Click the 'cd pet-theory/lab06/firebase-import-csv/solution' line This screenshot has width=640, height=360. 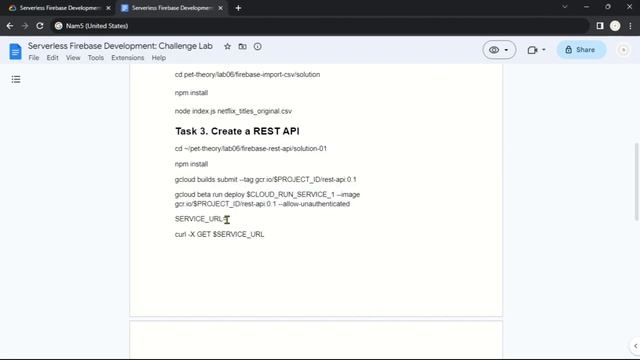[x=247, y=75]
